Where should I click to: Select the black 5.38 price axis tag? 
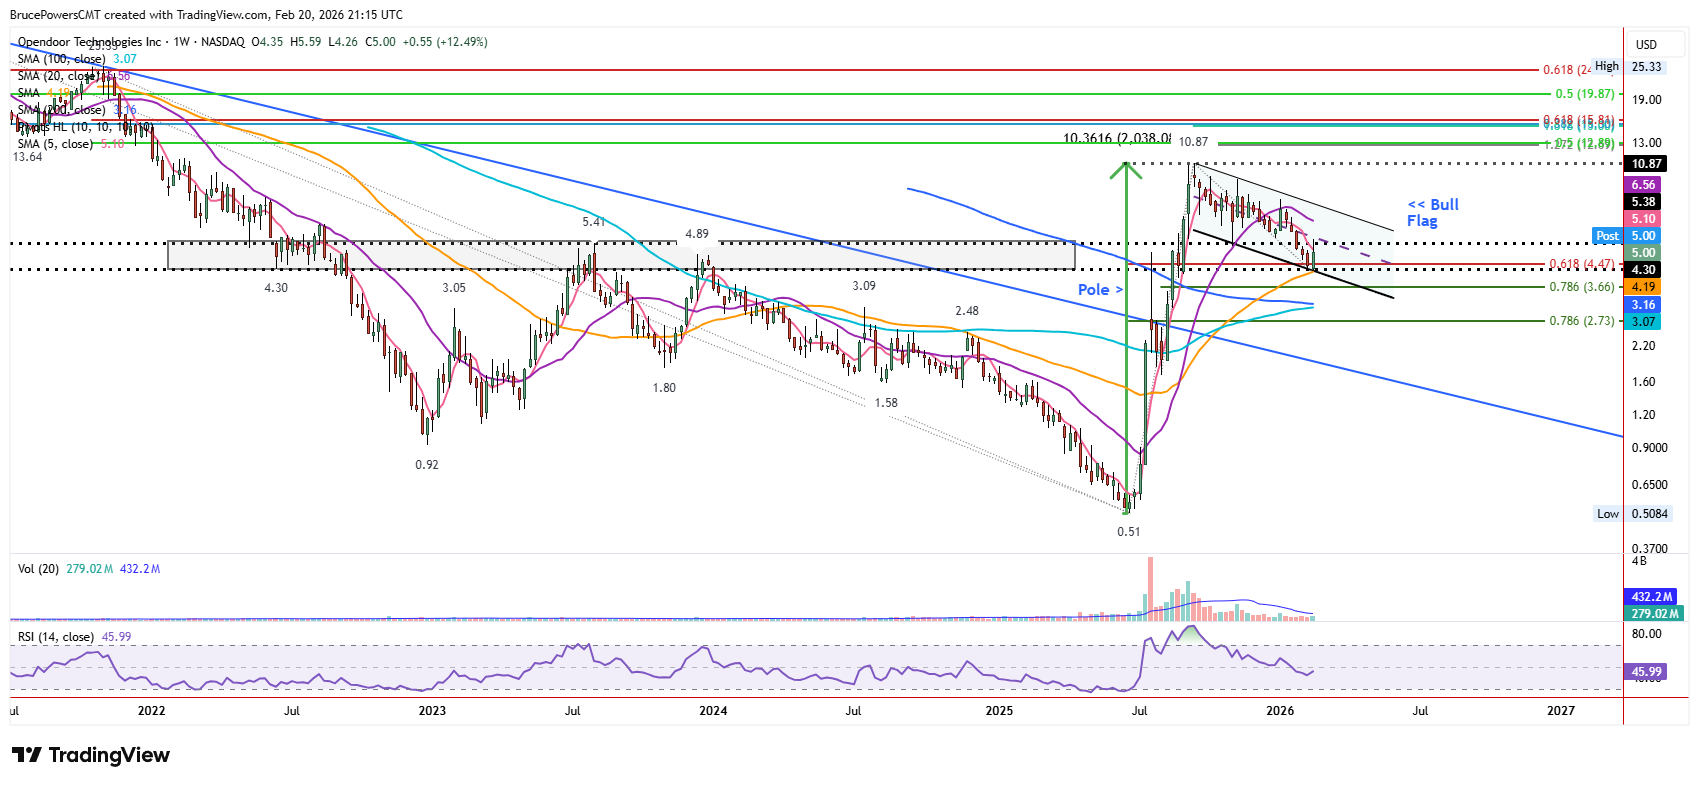click(x=1644, y=202)
